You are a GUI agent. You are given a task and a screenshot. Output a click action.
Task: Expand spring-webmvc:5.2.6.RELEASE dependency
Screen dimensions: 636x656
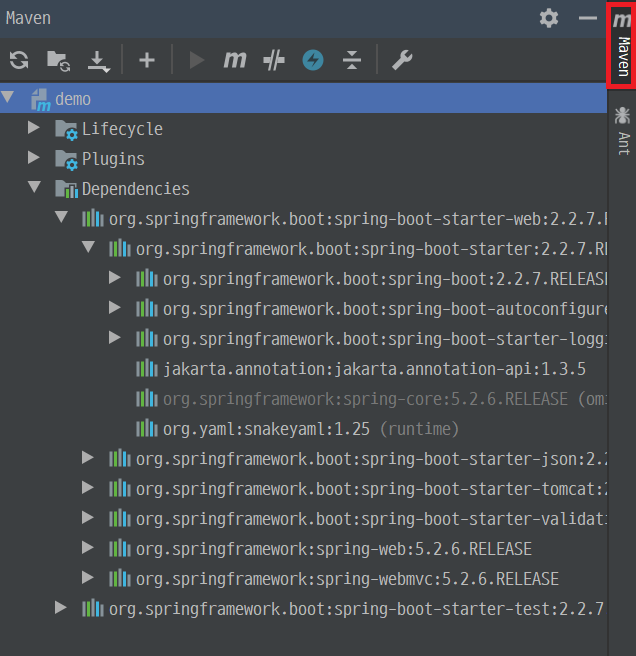[87, 578]
